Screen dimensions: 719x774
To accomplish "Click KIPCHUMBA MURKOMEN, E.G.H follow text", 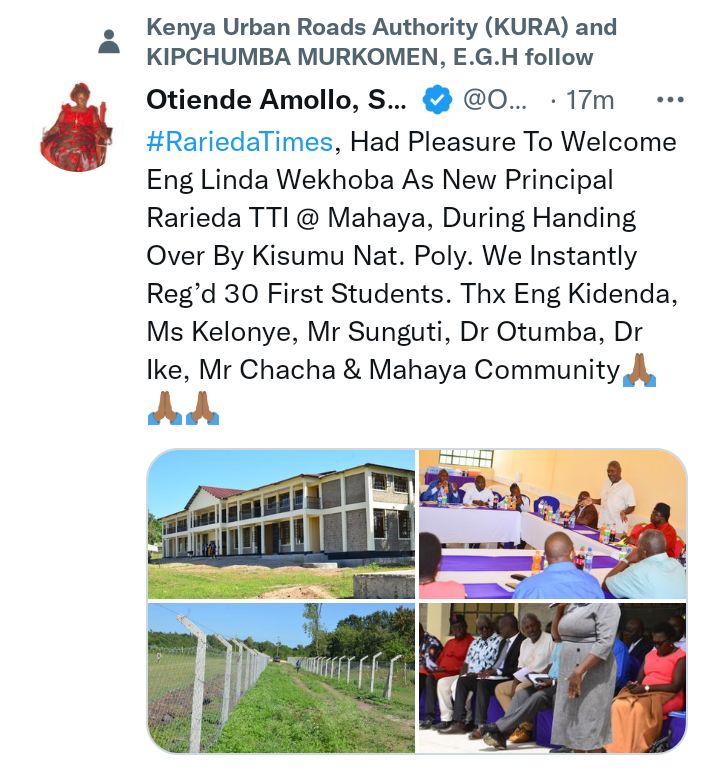I will [370, 57].
